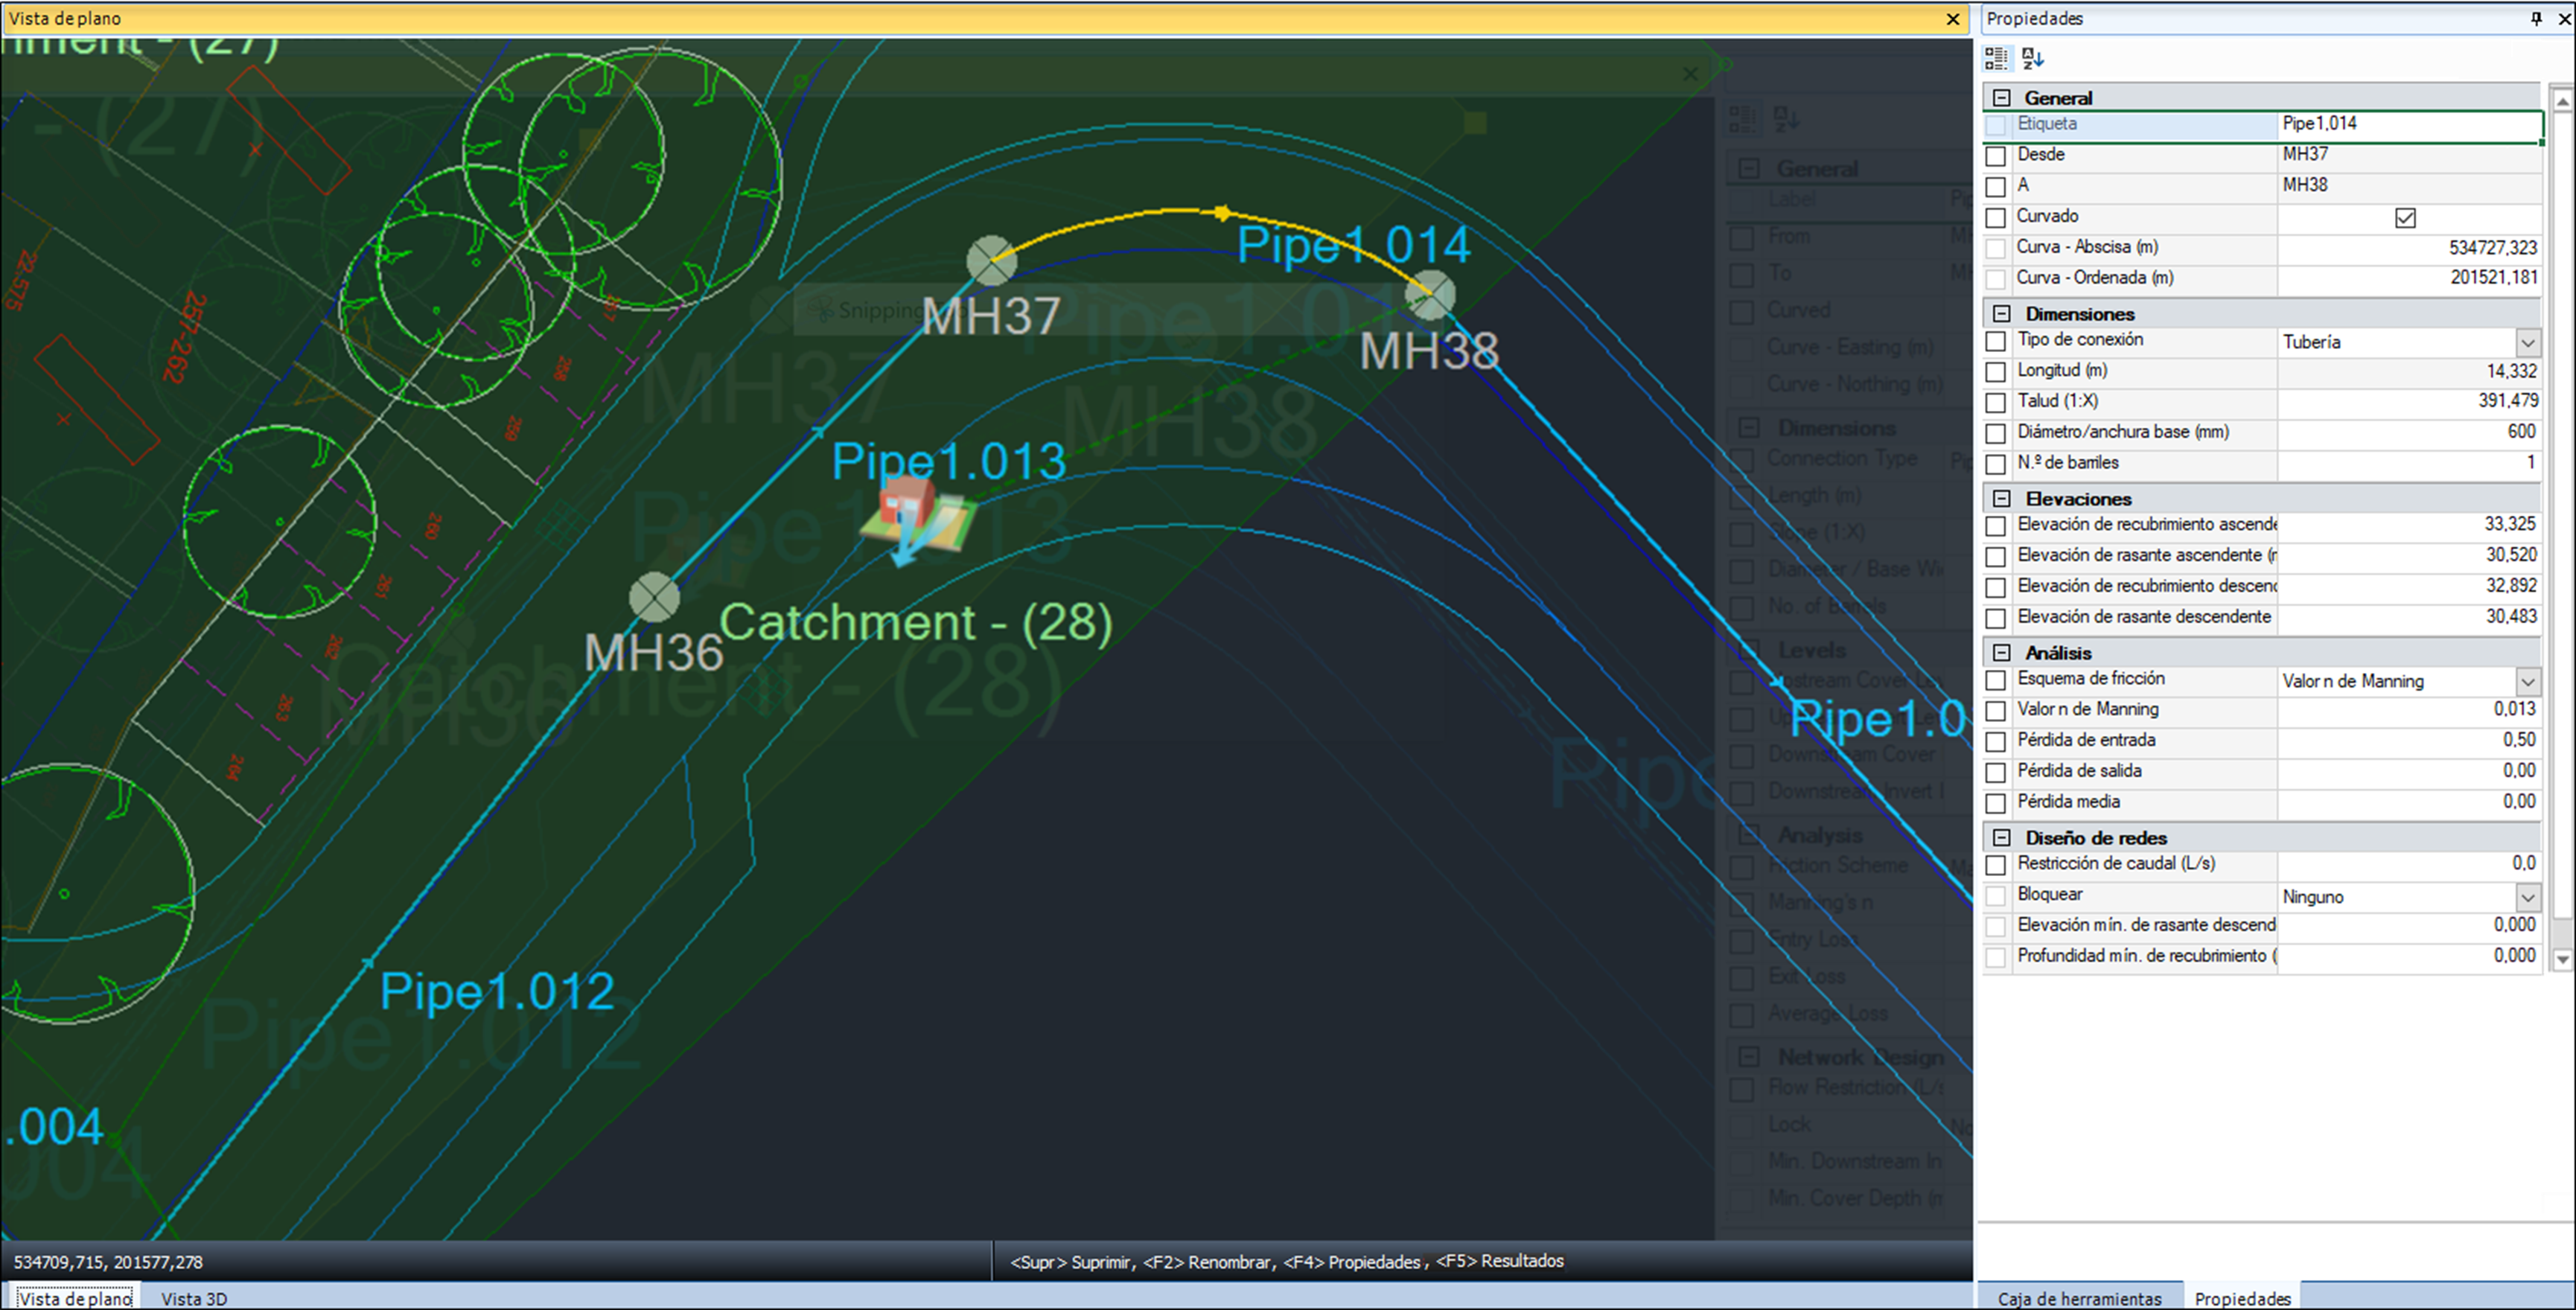Collapse the Elevaciones section

pyautogui.click(x=2002, y=499)
